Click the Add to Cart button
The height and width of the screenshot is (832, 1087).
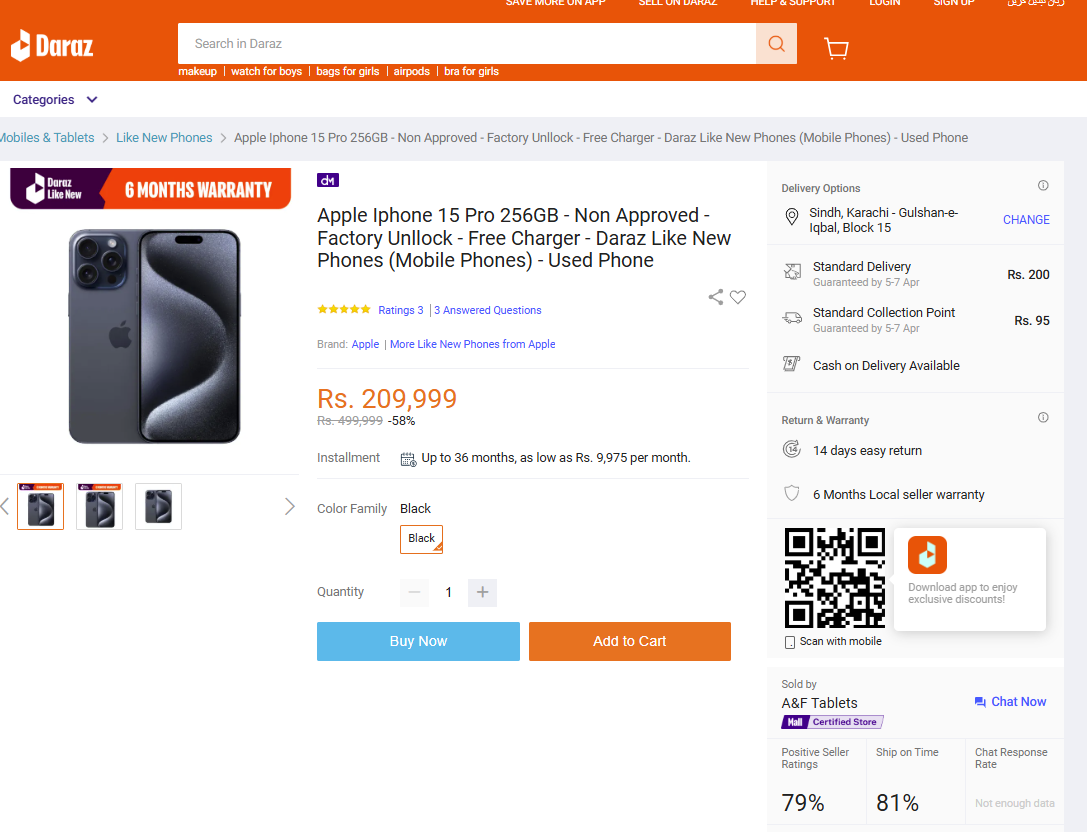coord(629,641)
